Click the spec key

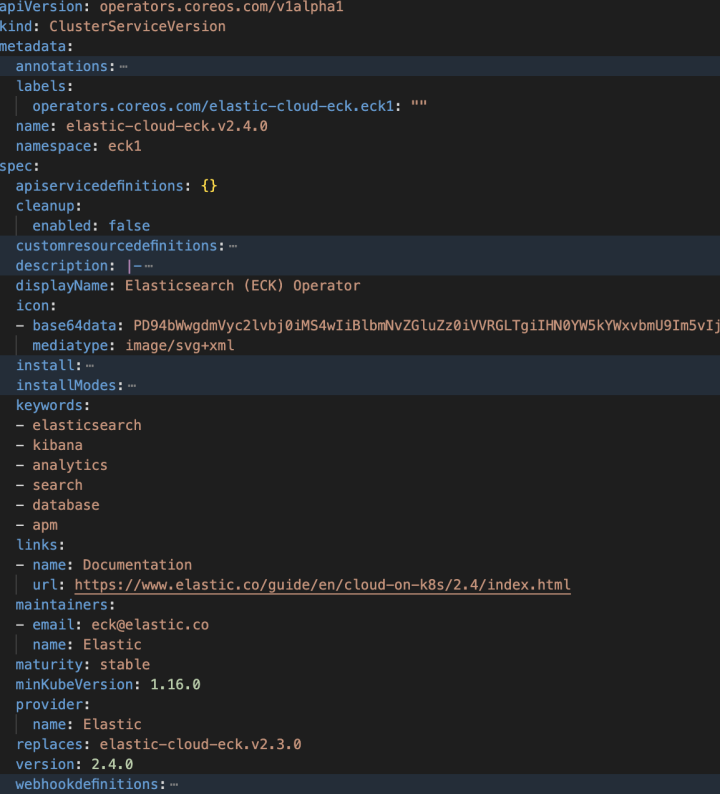point(16,166)
